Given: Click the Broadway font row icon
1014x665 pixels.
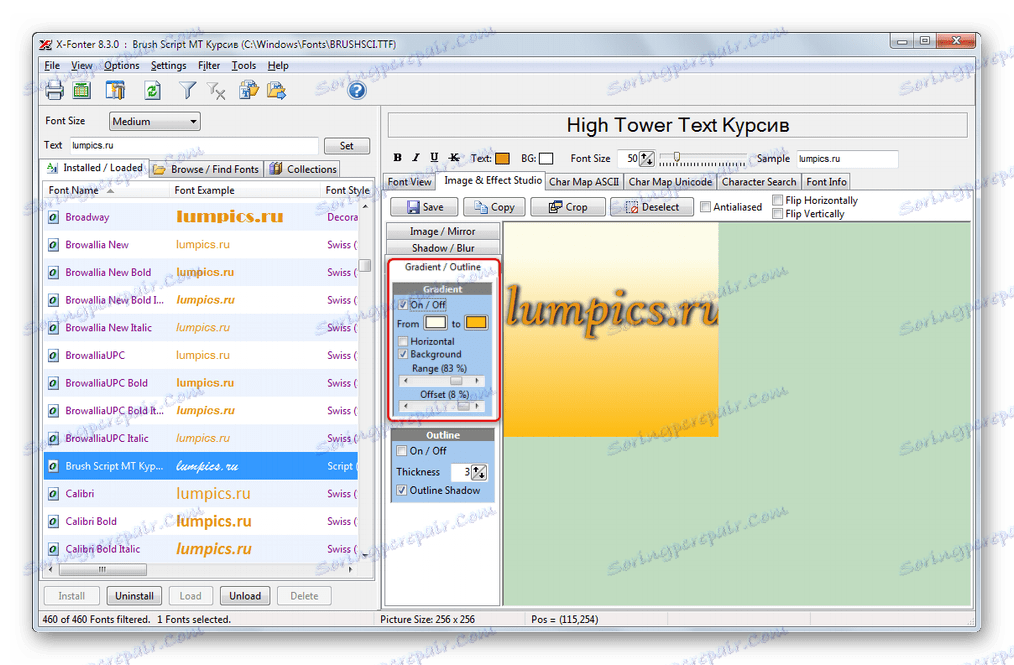Looking at the screenshot, I should [54, 217].
